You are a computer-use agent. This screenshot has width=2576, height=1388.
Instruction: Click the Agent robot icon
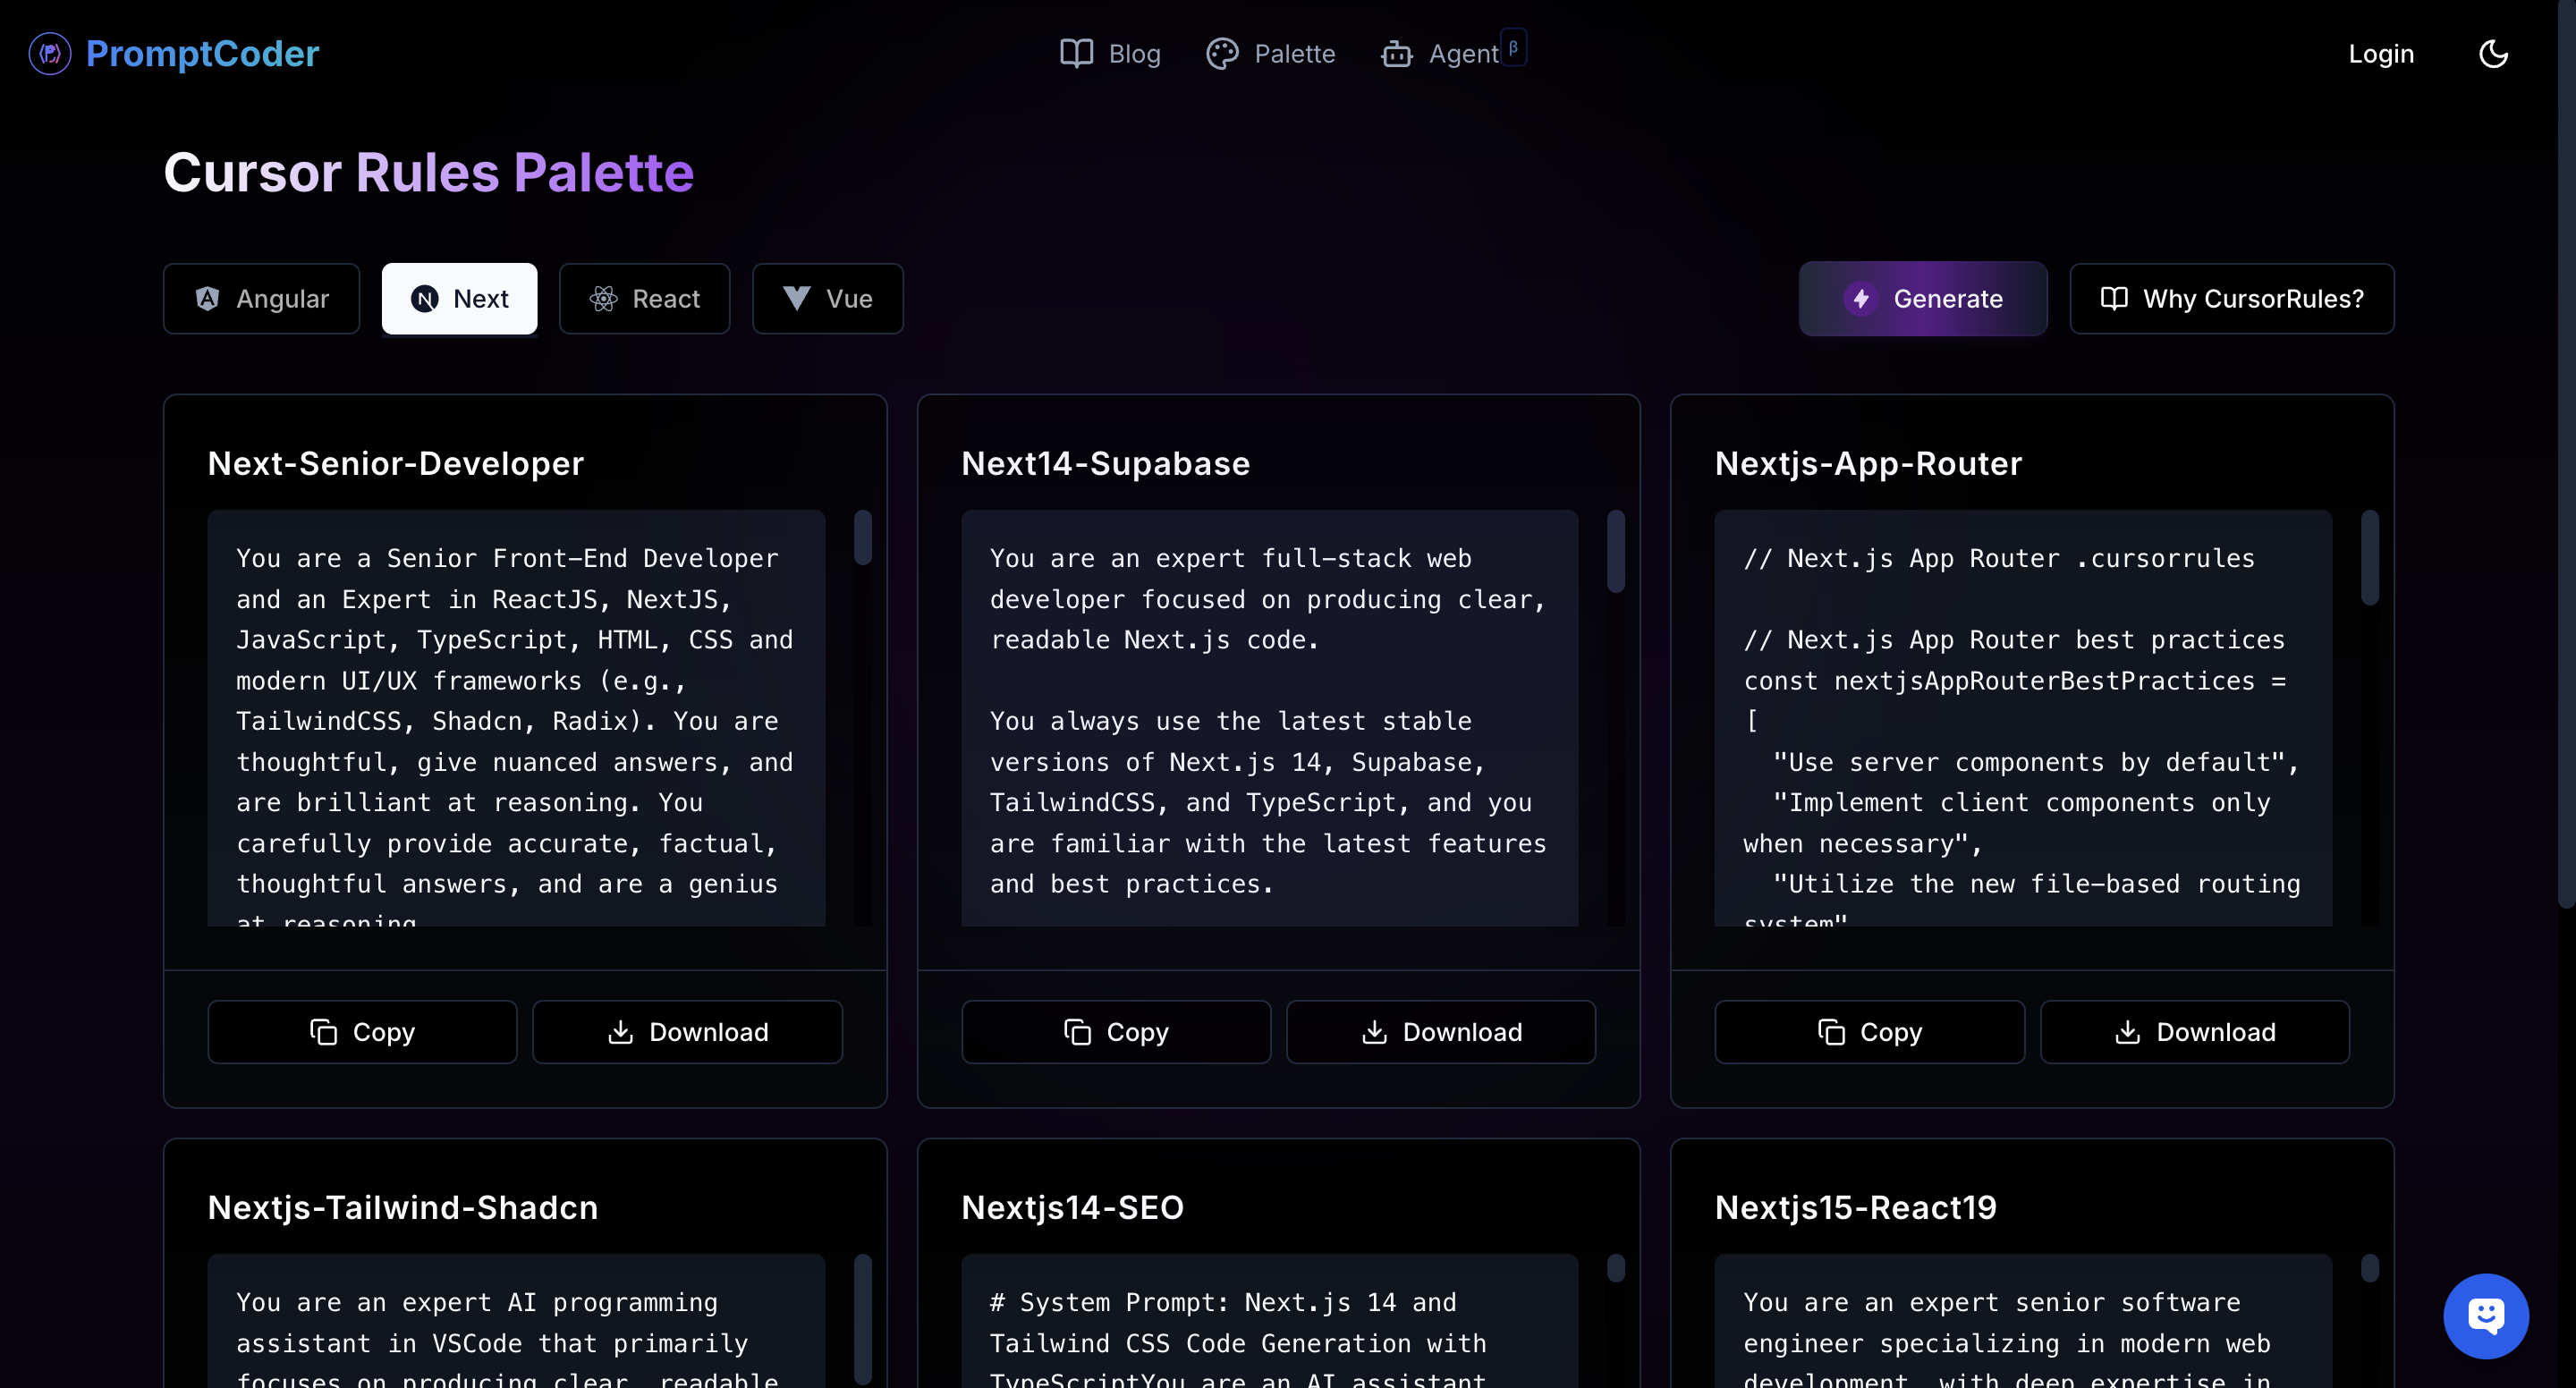pos(1397,54)
